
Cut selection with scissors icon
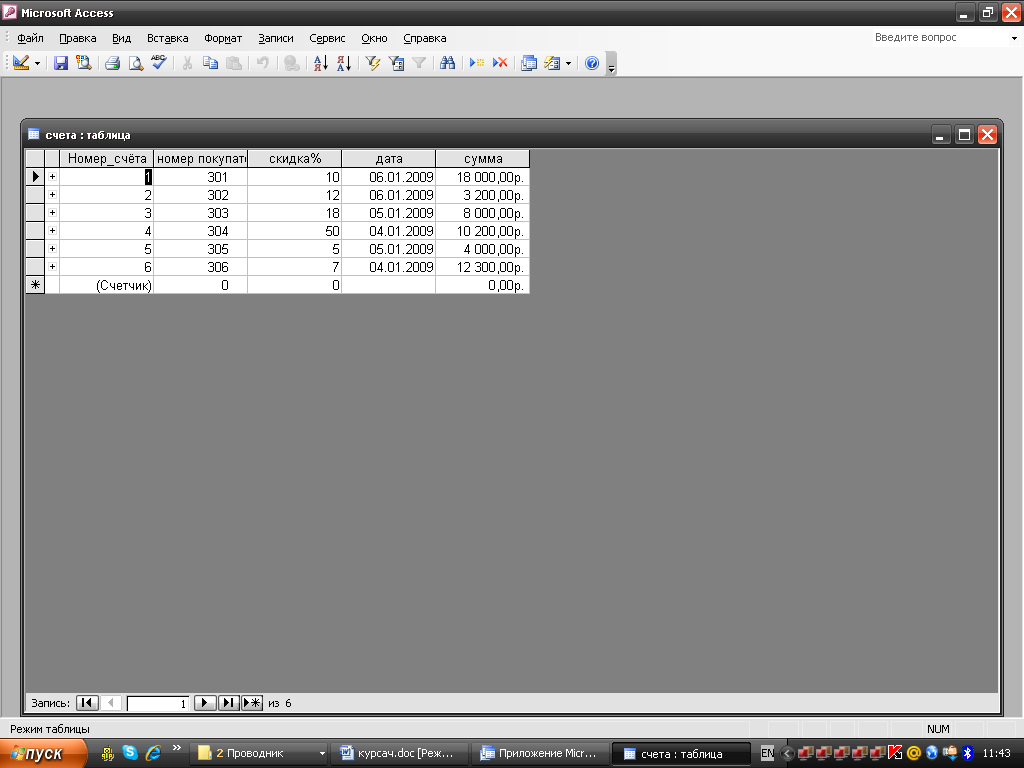[187, 63]
